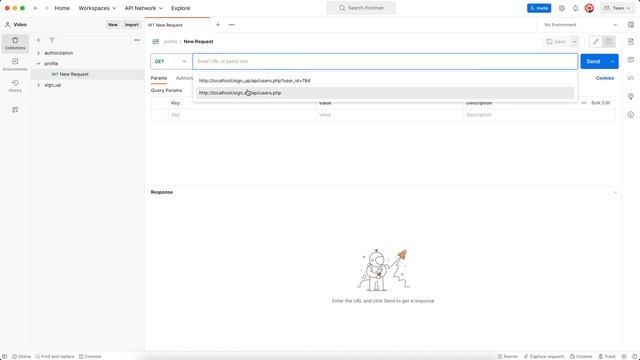Open comments icon in right sidebar
This screenshot has height=360, width=640.
[x=631, y=60]
